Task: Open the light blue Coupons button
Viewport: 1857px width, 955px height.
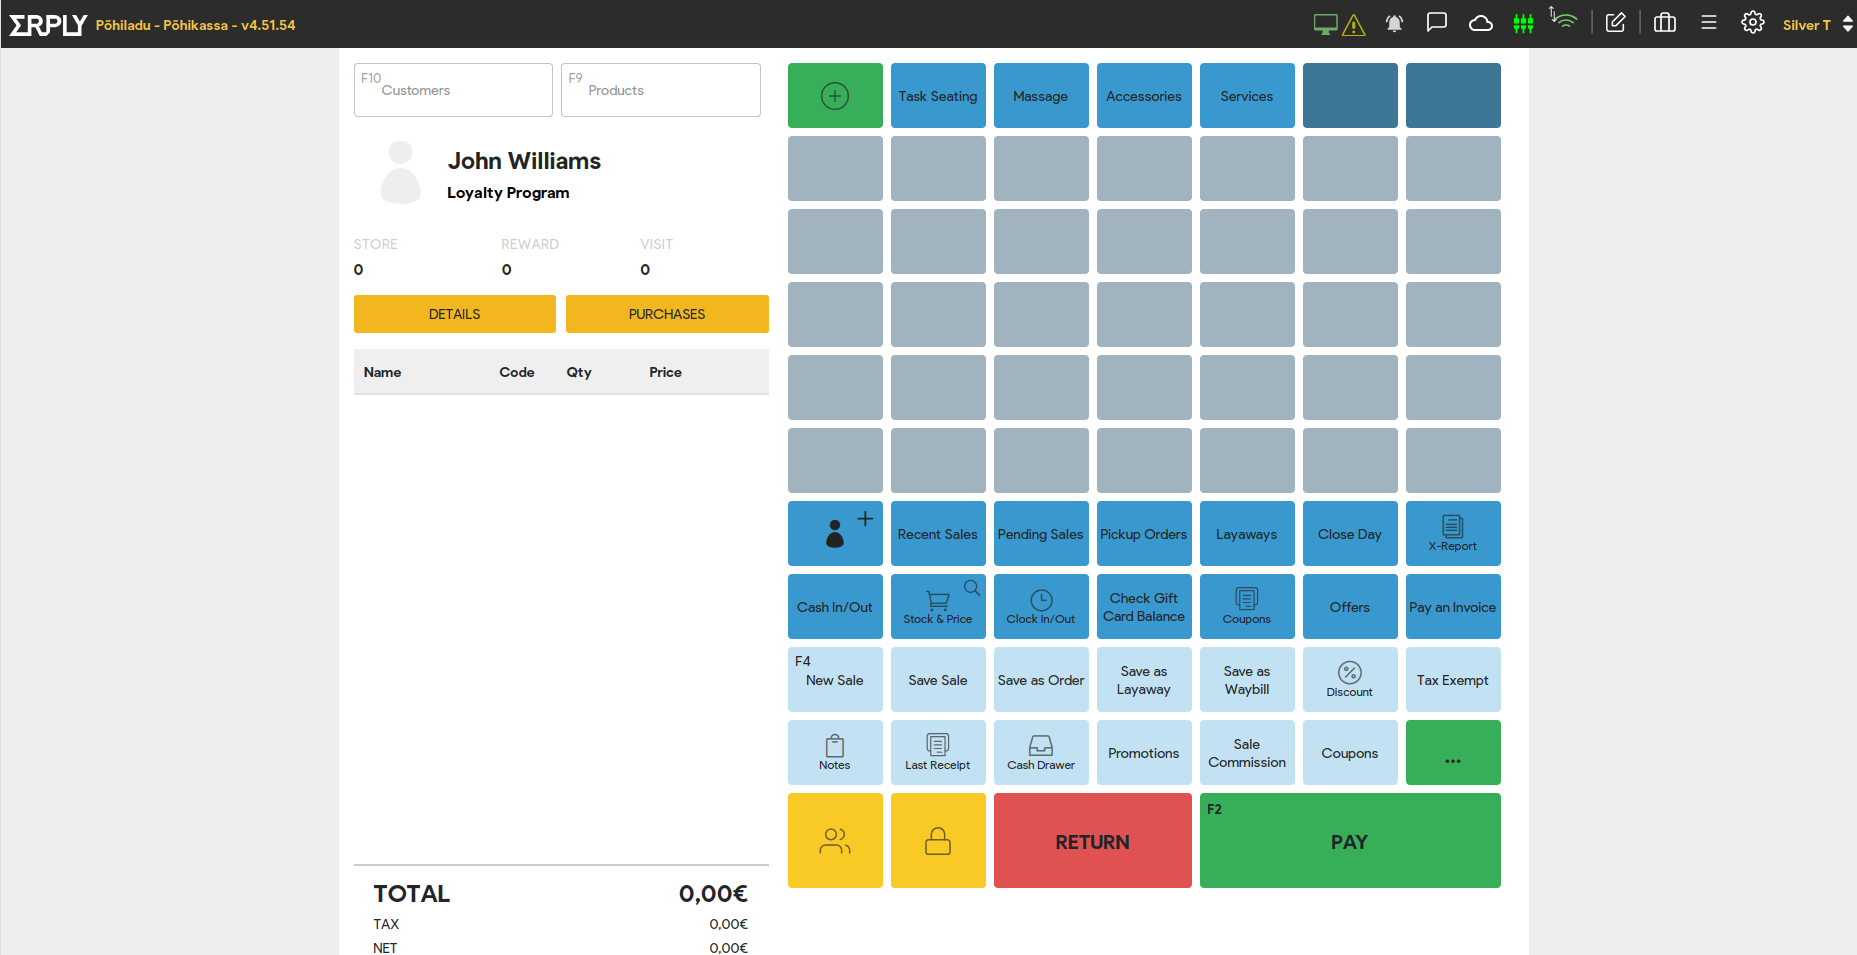Action: pyautogui.click(x=1350, y=753)
